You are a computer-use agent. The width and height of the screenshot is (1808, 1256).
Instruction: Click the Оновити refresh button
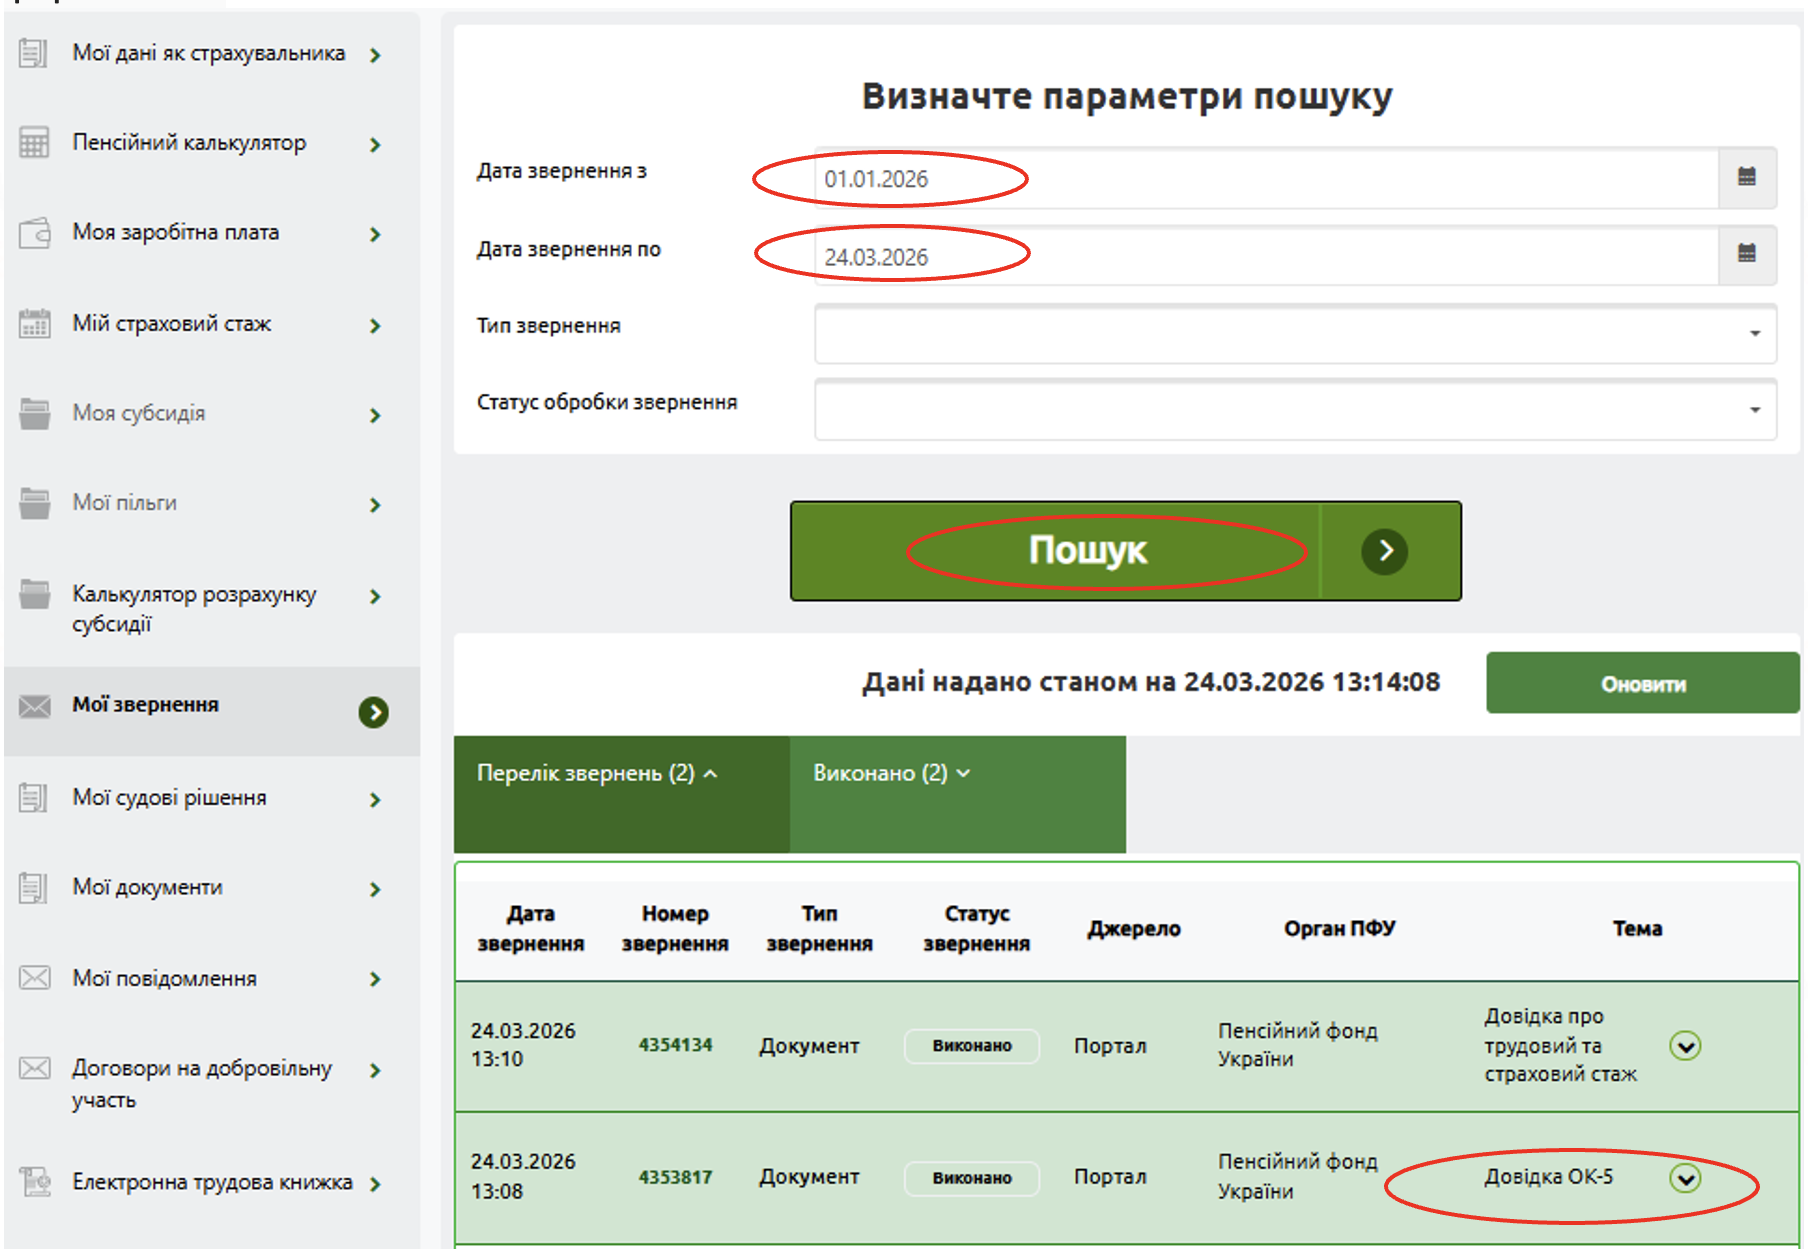coord(1642,684)
